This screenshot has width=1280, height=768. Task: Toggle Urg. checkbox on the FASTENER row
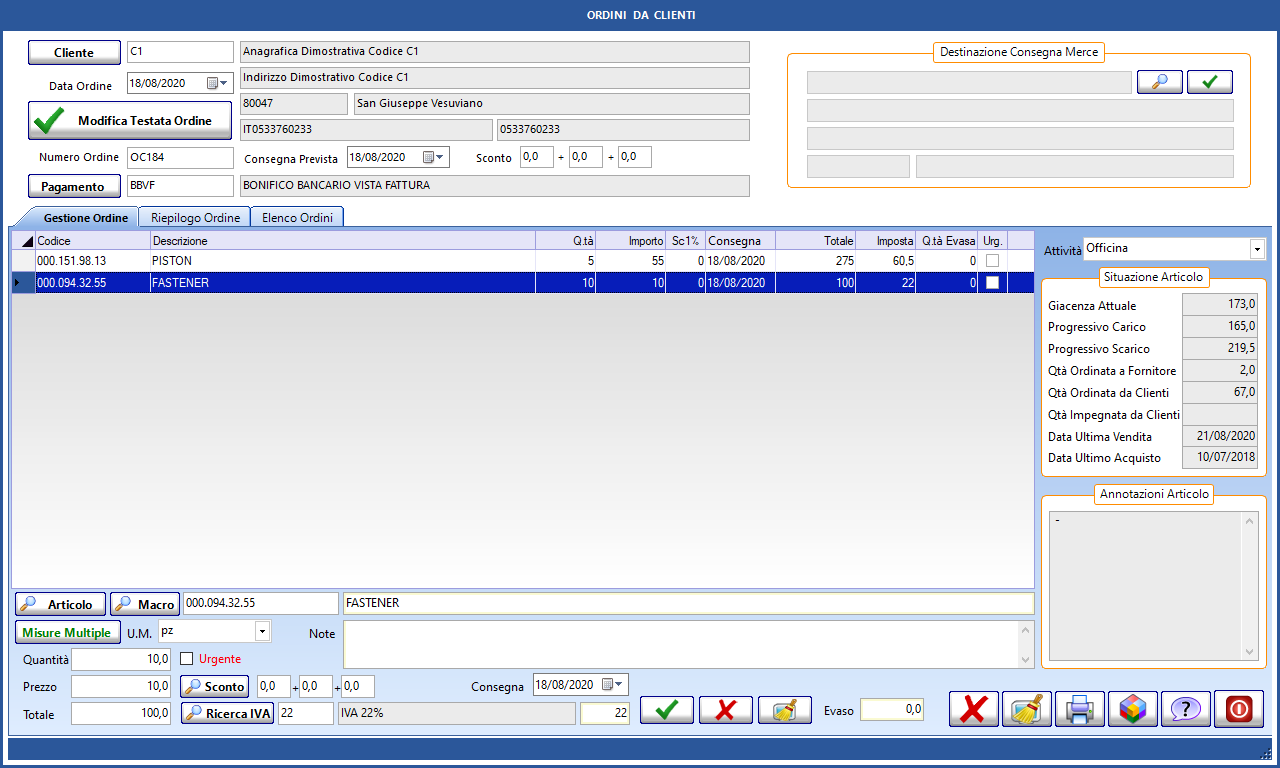click(x=992, y=283)
